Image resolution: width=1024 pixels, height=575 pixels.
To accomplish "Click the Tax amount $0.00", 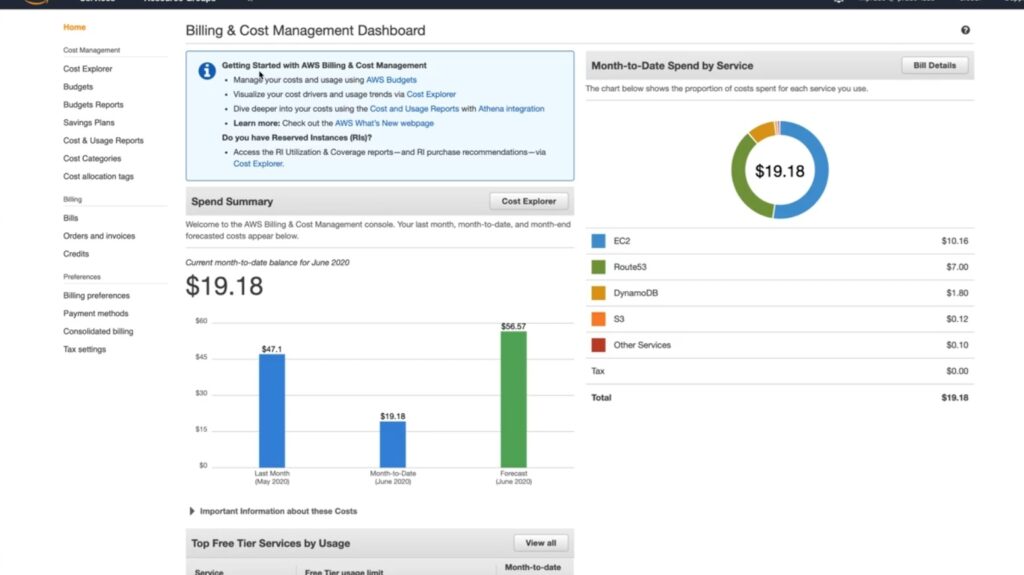I will (957, 371).
